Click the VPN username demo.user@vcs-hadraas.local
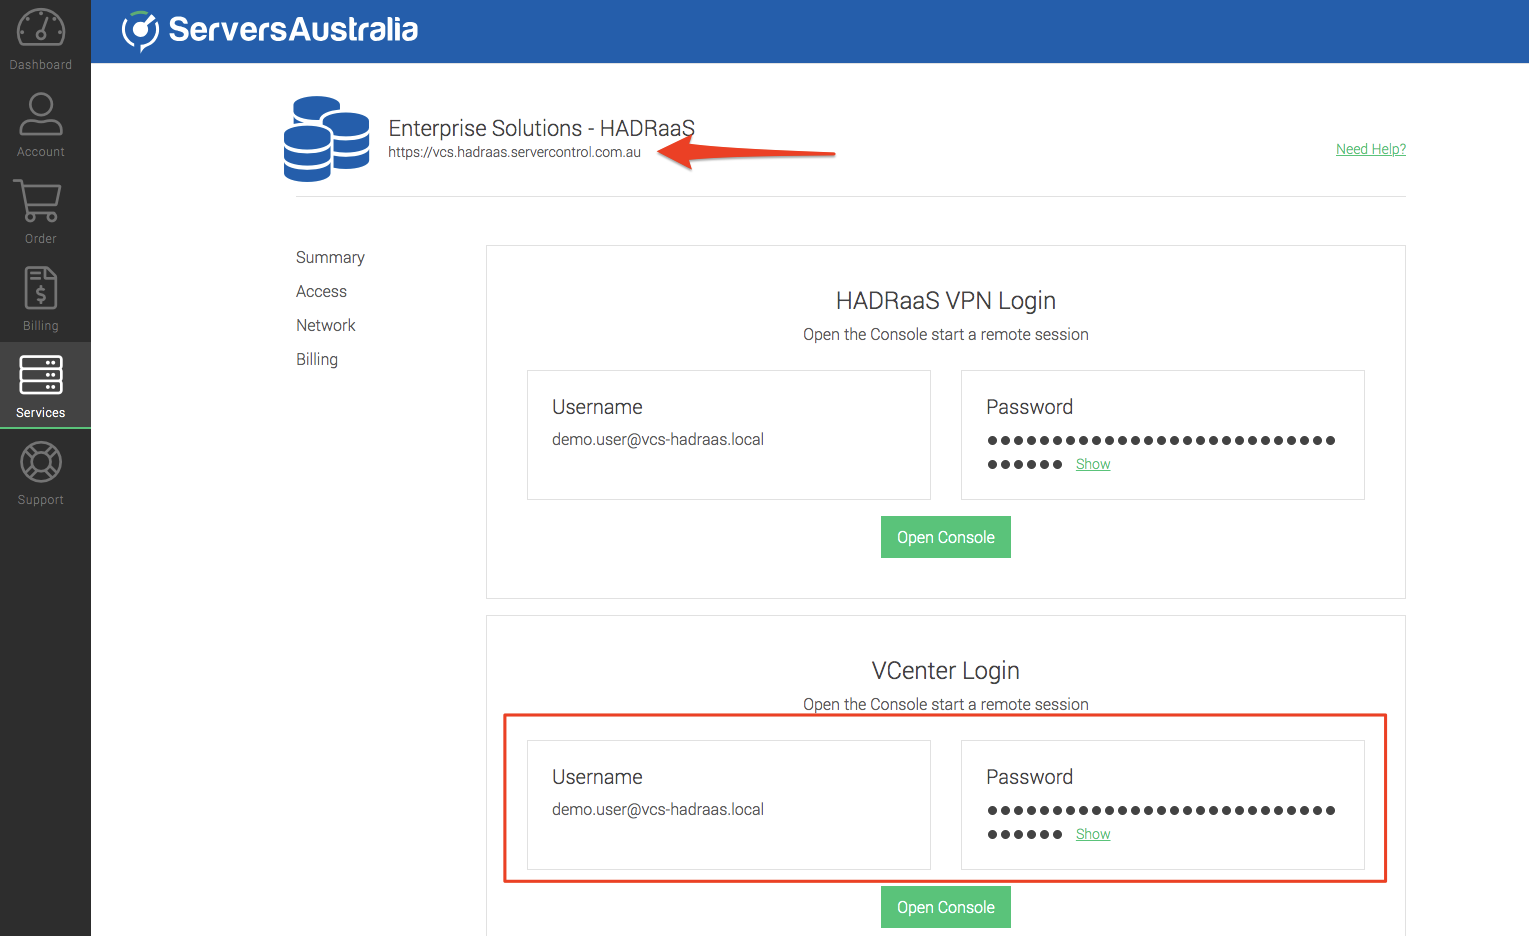This screenshot has width=1529, height=936. tap(657, 439)
